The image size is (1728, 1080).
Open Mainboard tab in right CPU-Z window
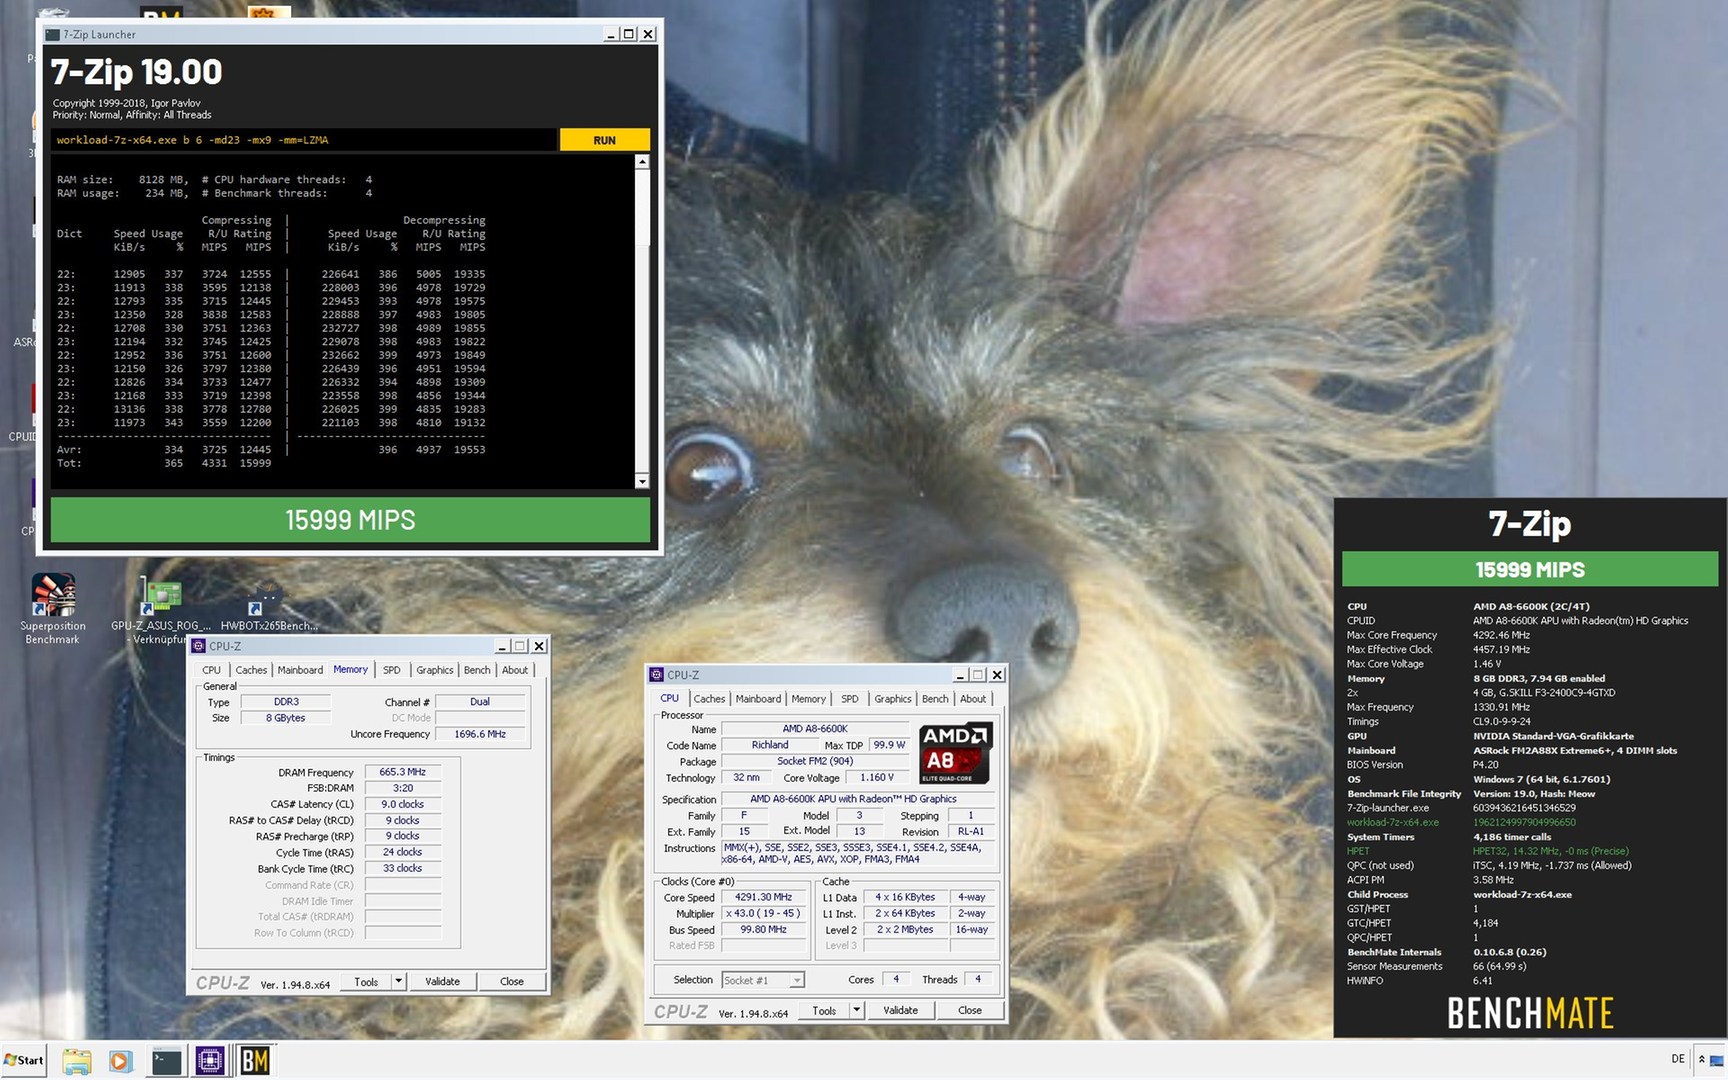tap(758, 699)
